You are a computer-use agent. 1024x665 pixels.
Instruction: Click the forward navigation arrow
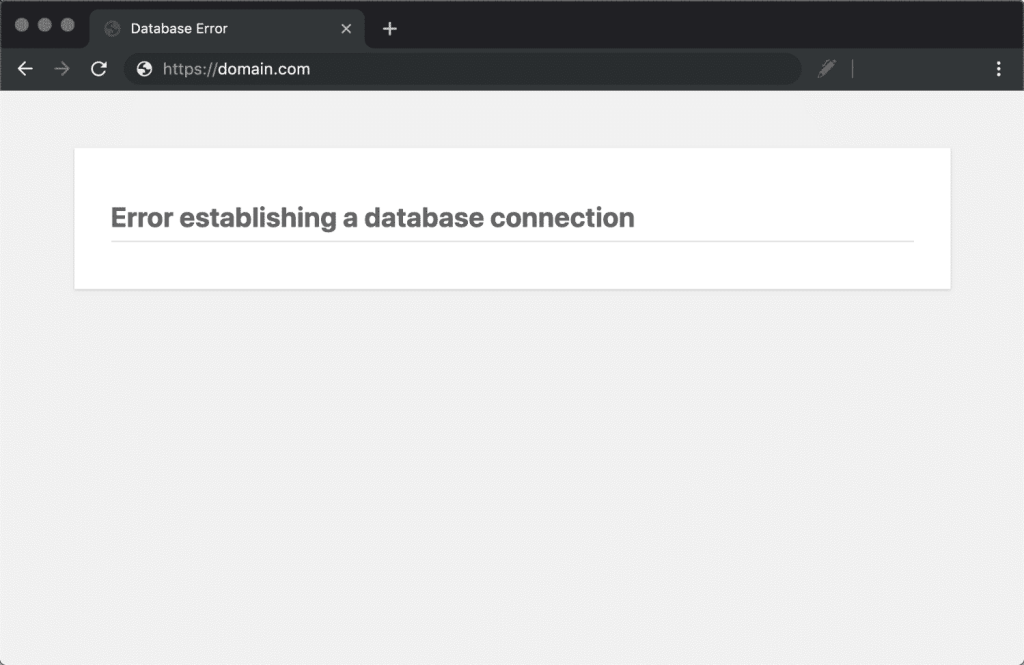(62, 69)
